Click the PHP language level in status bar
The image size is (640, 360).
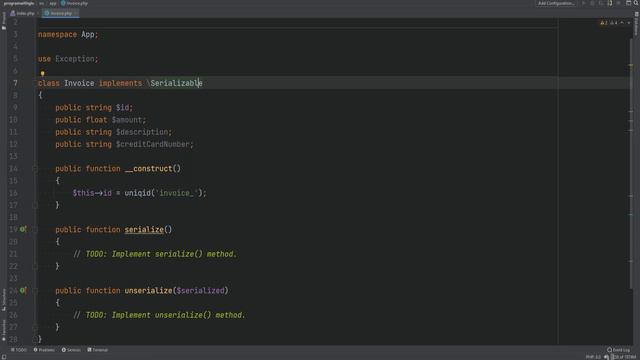(x=593, y=357)
